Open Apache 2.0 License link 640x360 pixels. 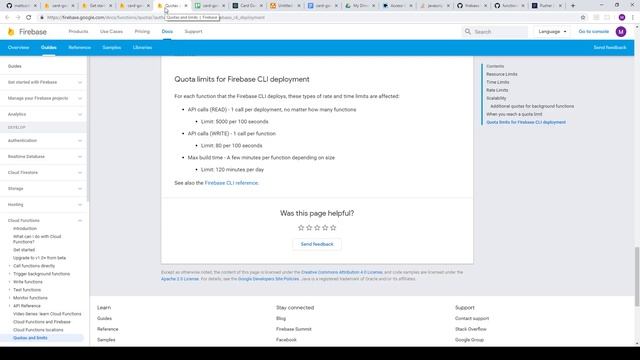[180, 279]
